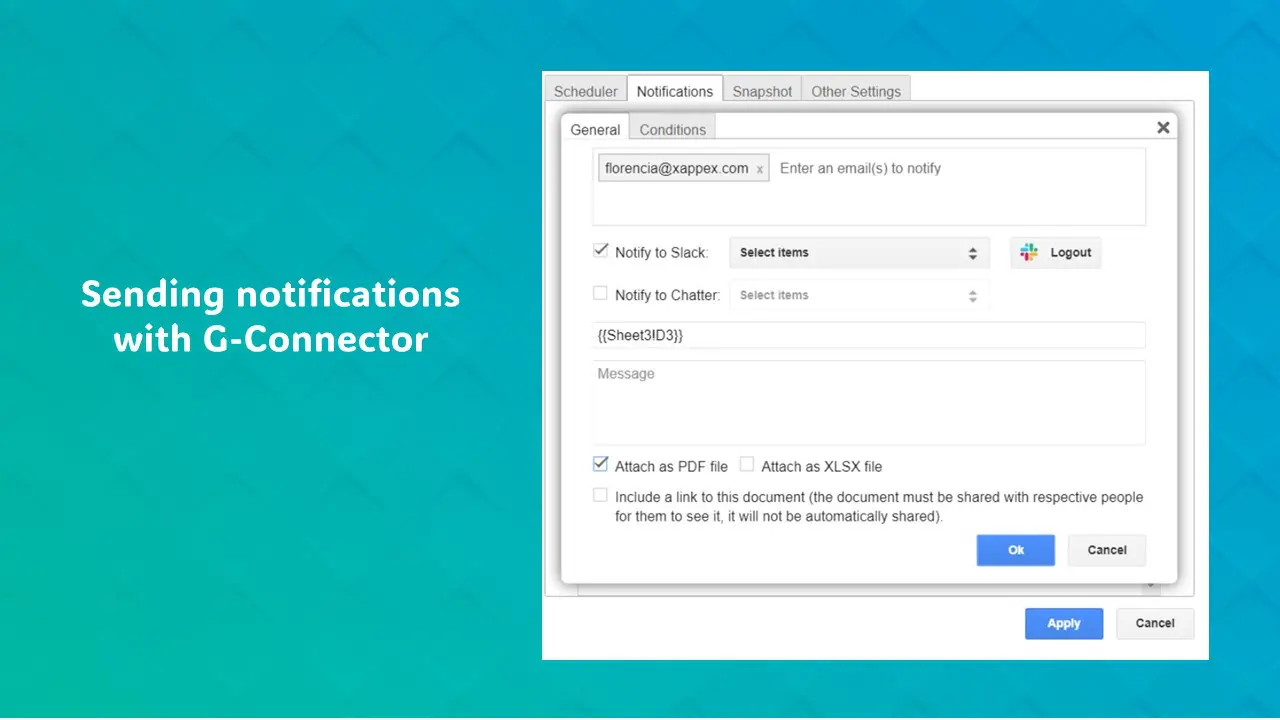Click the Apply button
Screen dimensions: 1280x720
pos(1063,623)
